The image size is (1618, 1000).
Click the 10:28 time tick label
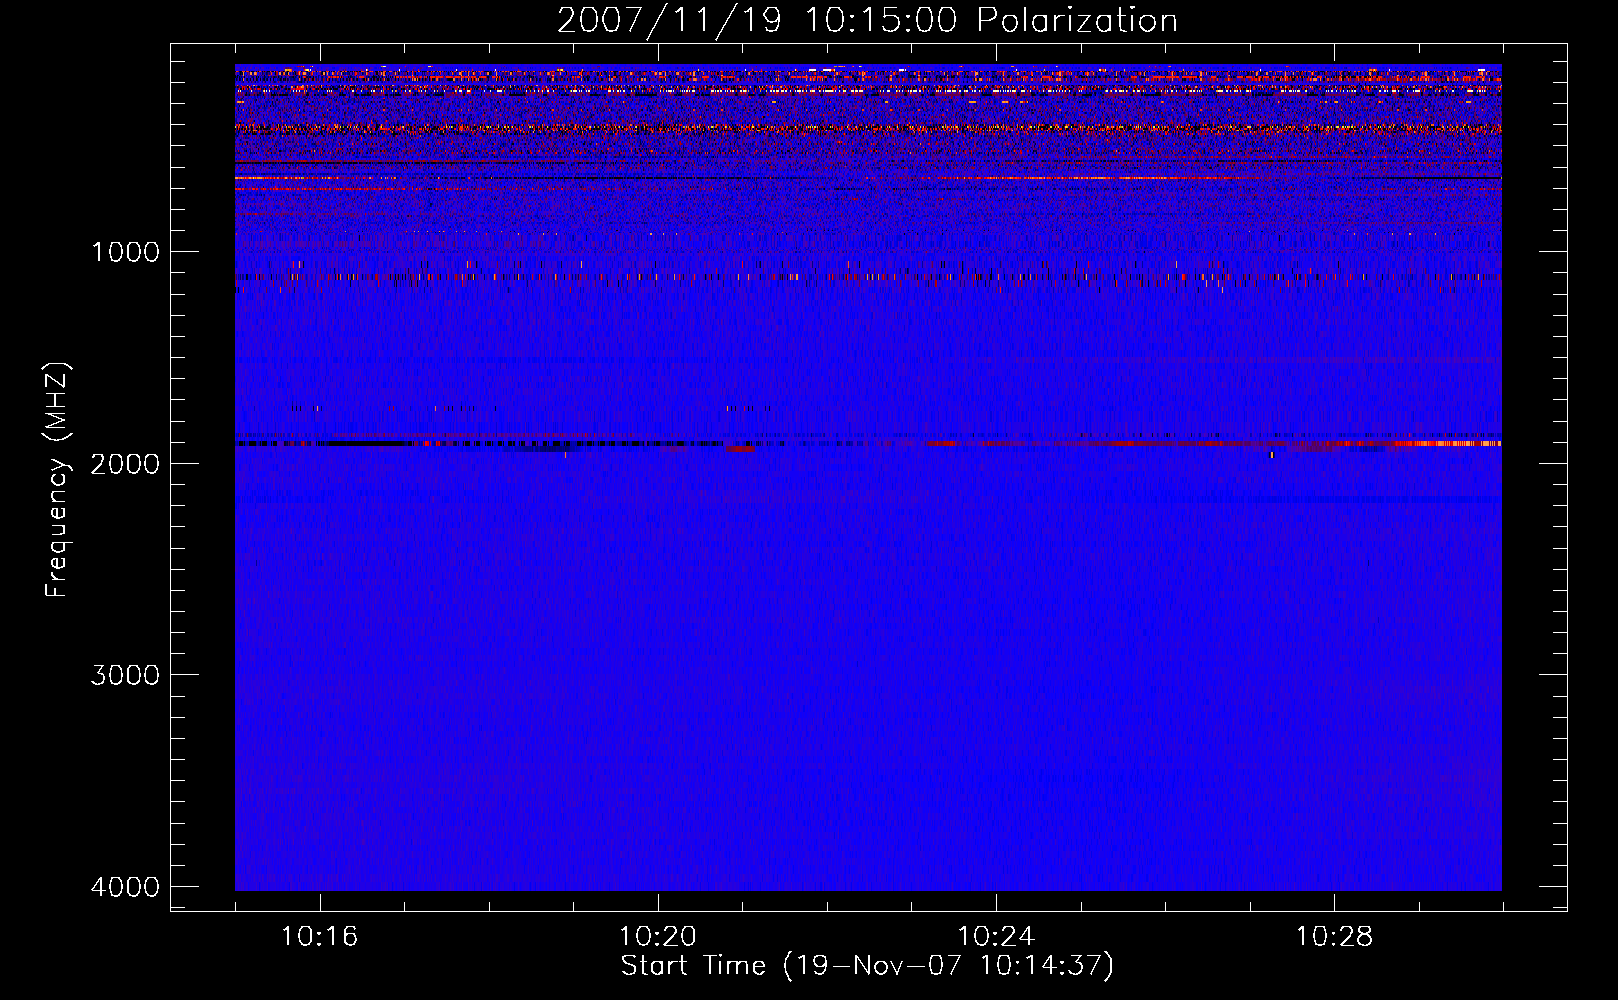click(x=1335, y=937)
